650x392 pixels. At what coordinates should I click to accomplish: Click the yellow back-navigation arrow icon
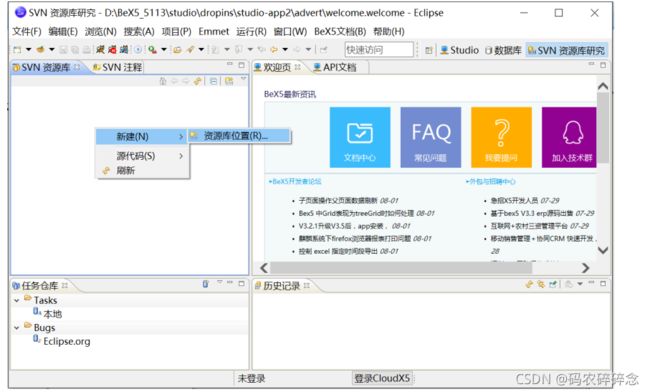point(274,50)
